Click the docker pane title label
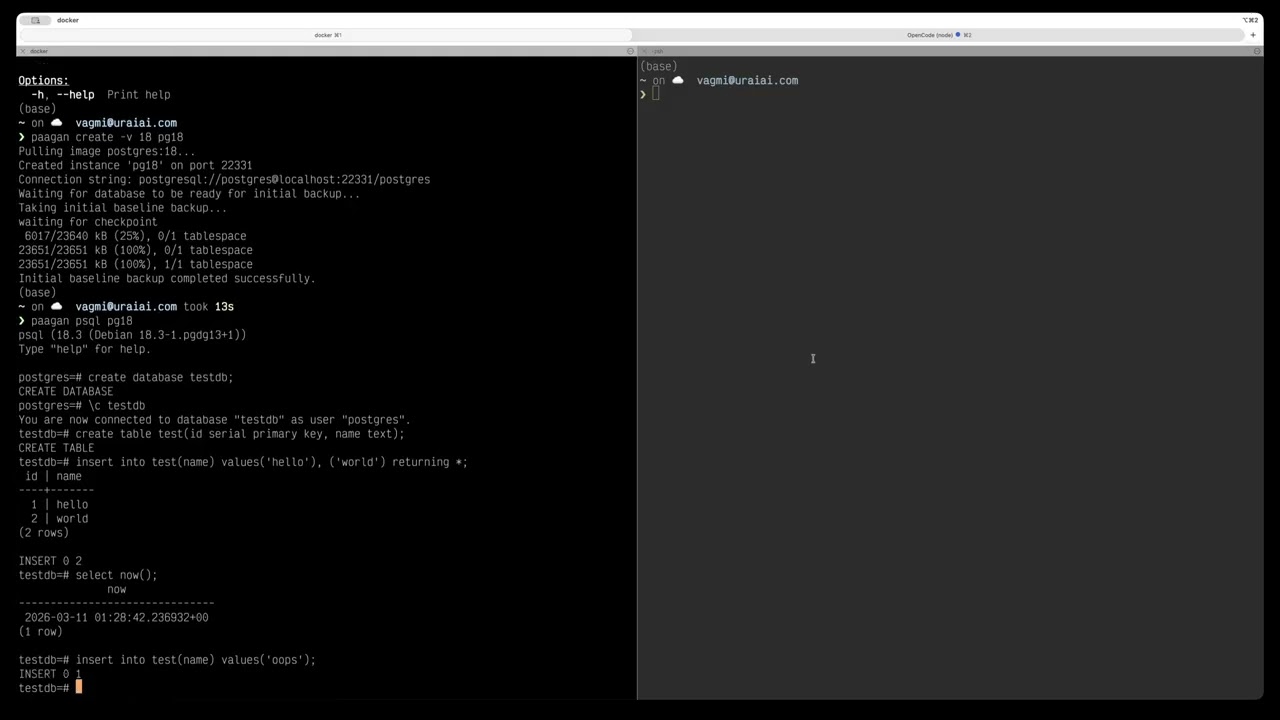This screenshot has width=1280, height=720. [39, 51]
